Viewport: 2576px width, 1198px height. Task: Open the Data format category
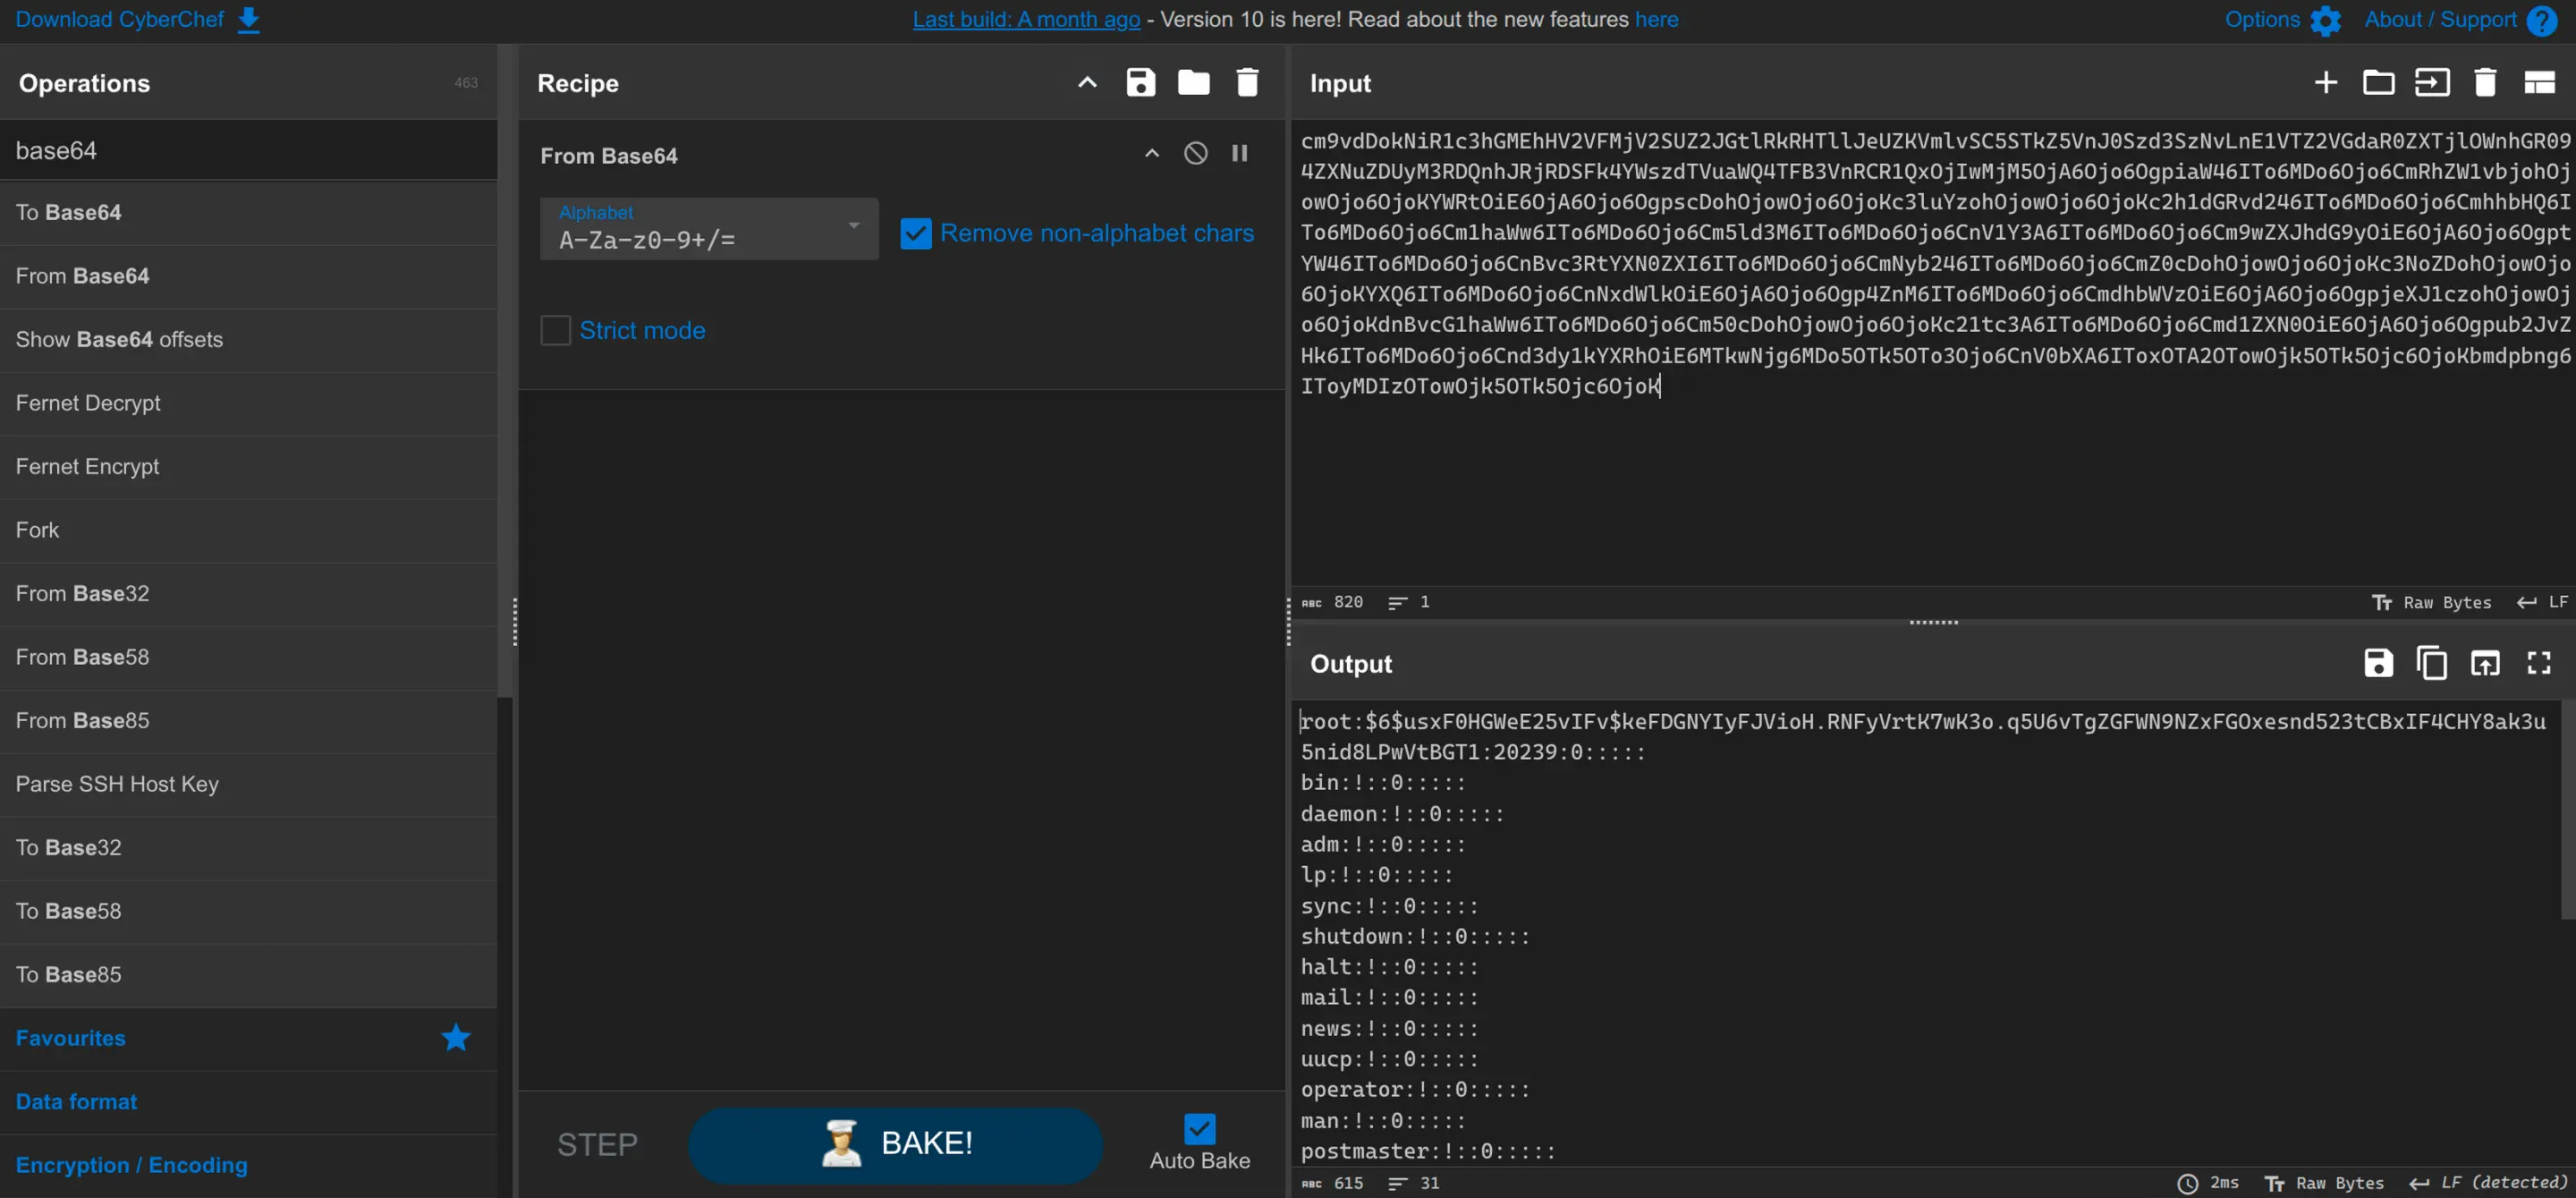point(76,1101)
